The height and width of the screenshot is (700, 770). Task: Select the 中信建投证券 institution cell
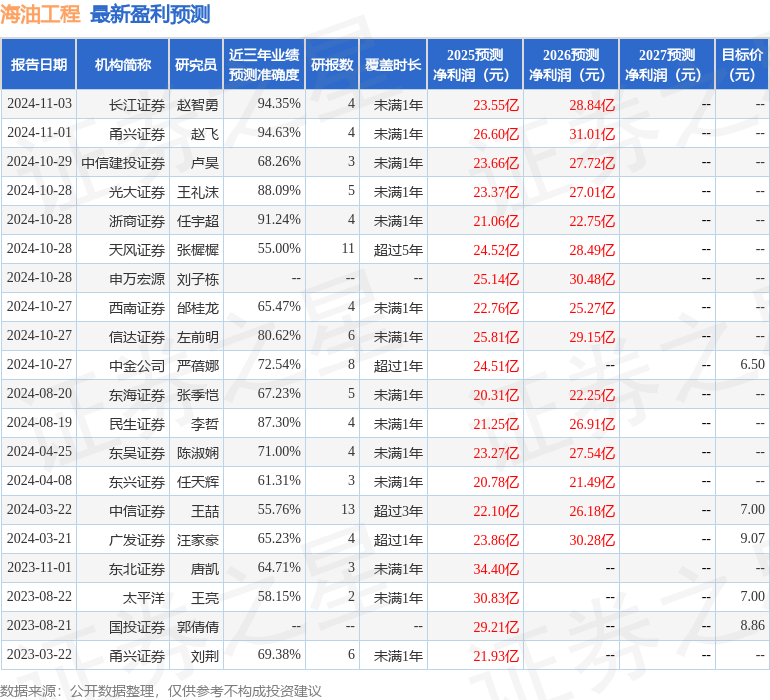coord(123,163)
